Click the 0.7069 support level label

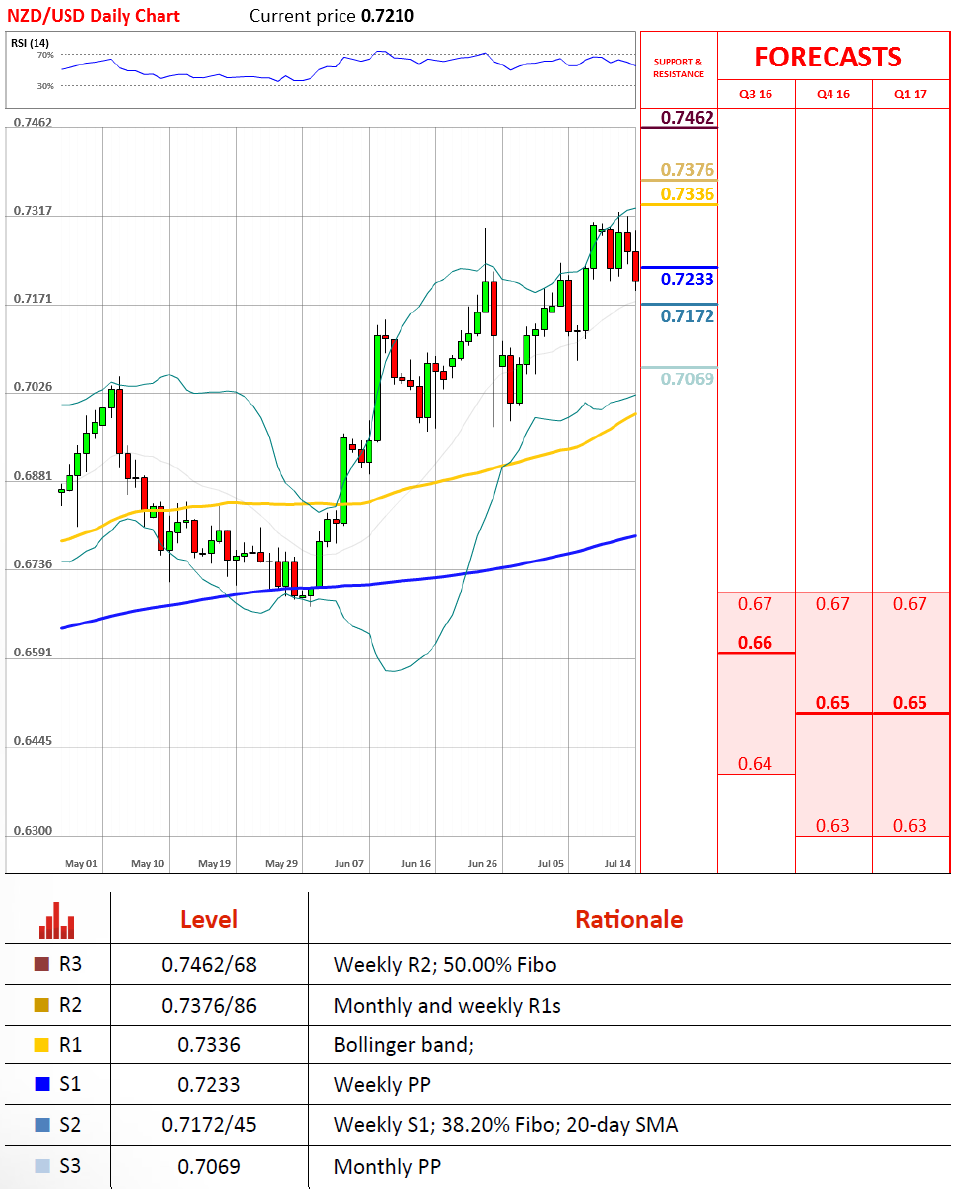tap(687, 379)
